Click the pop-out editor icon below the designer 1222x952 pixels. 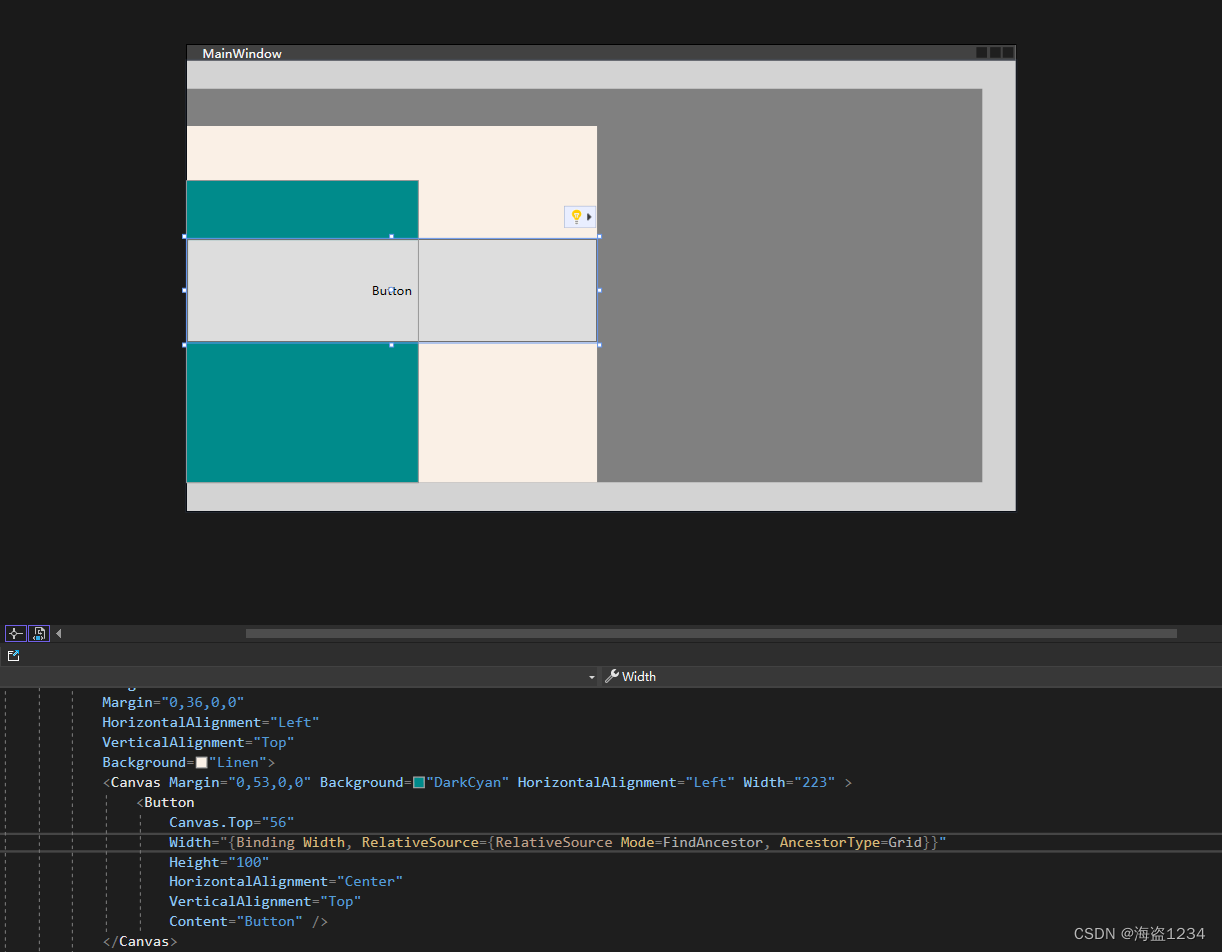(x=13, y=655)
